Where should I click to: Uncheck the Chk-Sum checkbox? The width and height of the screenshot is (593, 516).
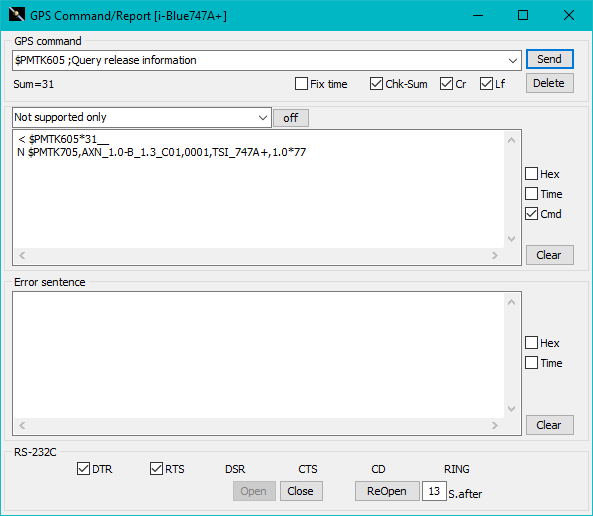pos(376,84)
